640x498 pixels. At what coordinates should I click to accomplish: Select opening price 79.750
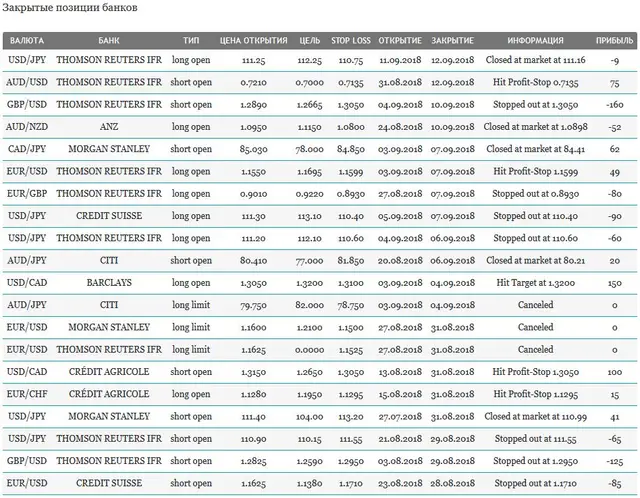[x=253, y=305]
